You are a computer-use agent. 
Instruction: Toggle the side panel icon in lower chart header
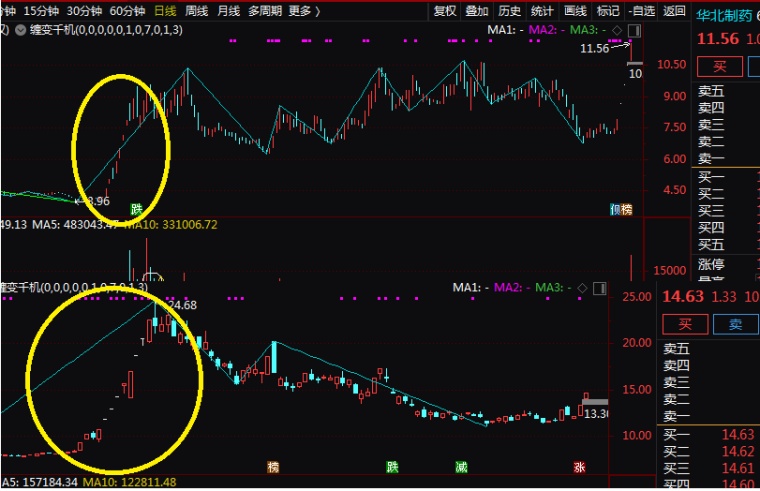click(600, 288)
